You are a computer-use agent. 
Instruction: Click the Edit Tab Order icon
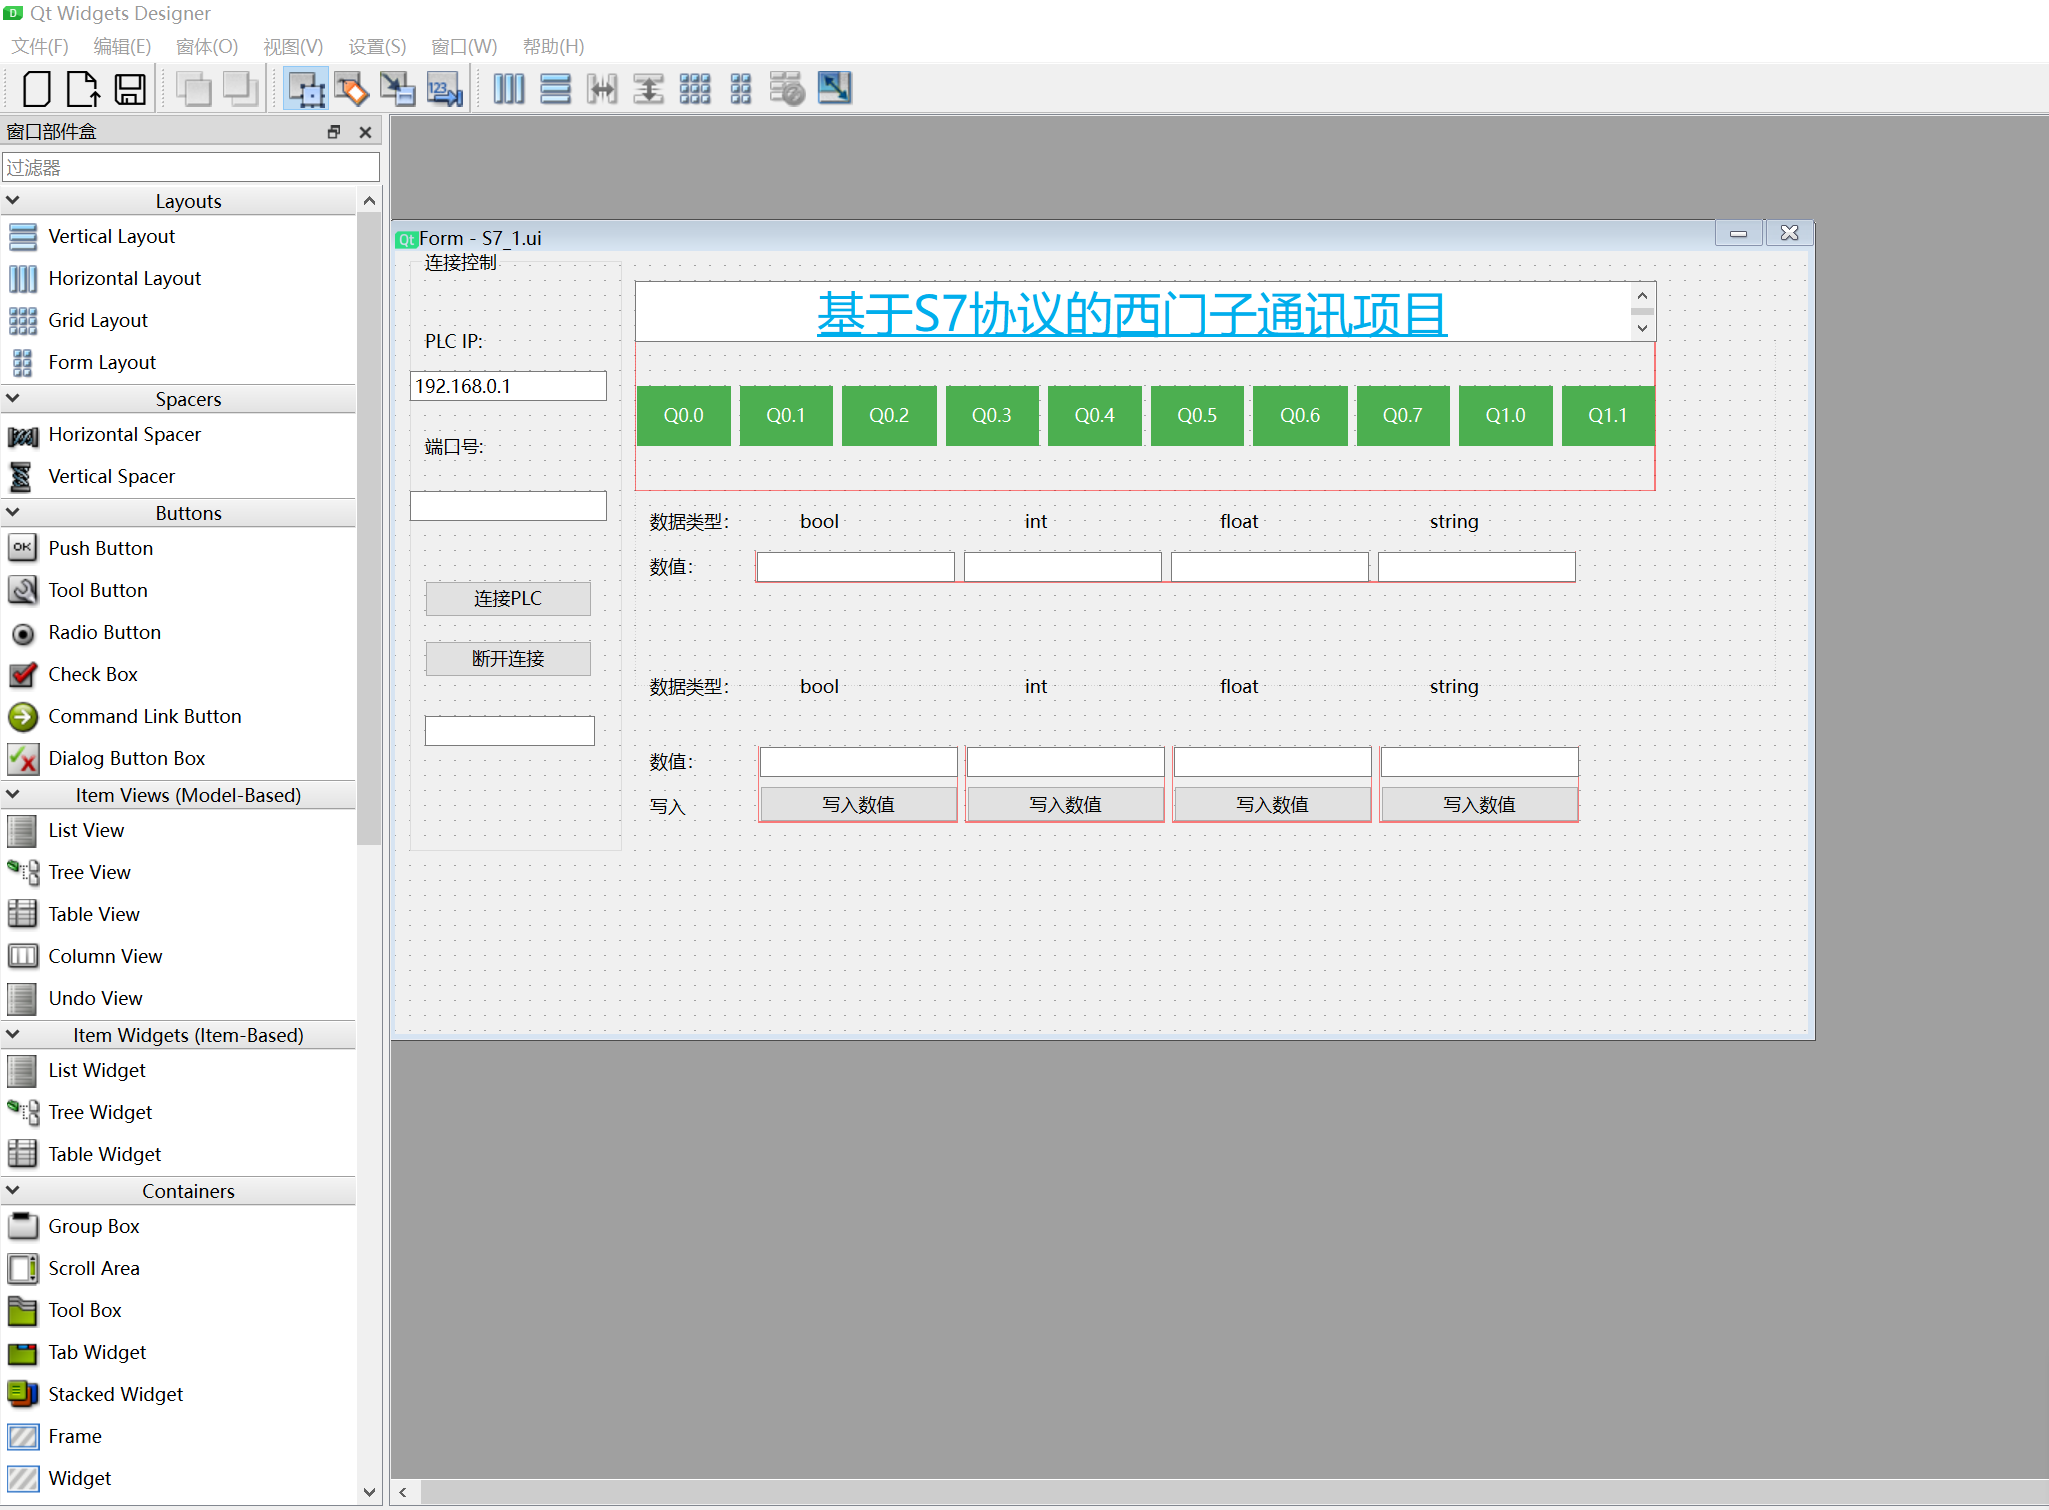pos(444,89)
